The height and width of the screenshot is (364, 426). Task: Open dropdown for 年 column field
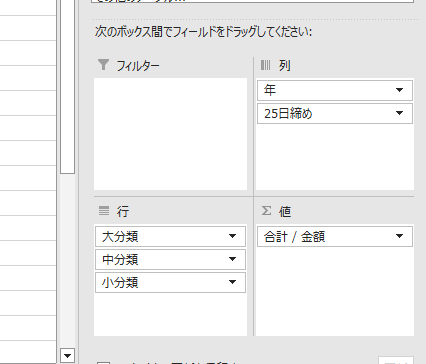coord(399,90)
